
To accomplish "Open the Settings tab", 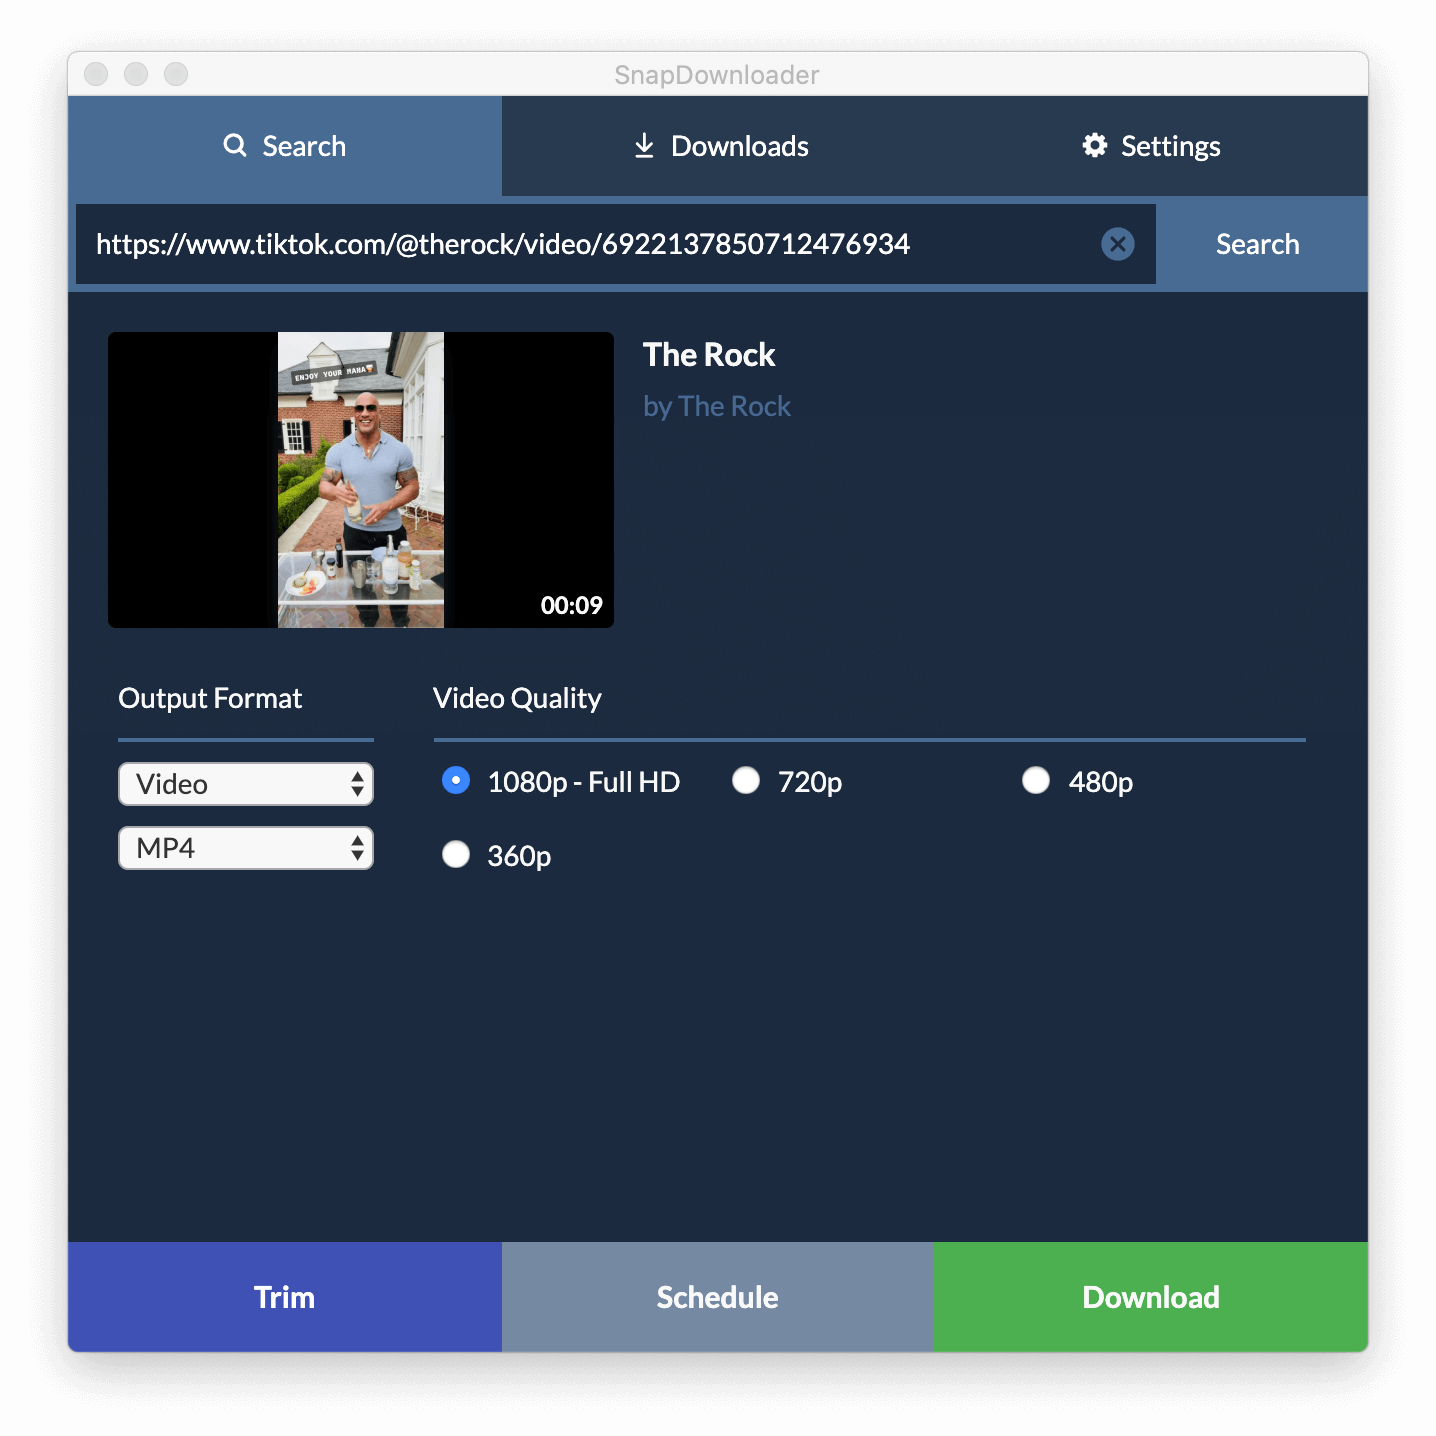I will (1151, 146).
